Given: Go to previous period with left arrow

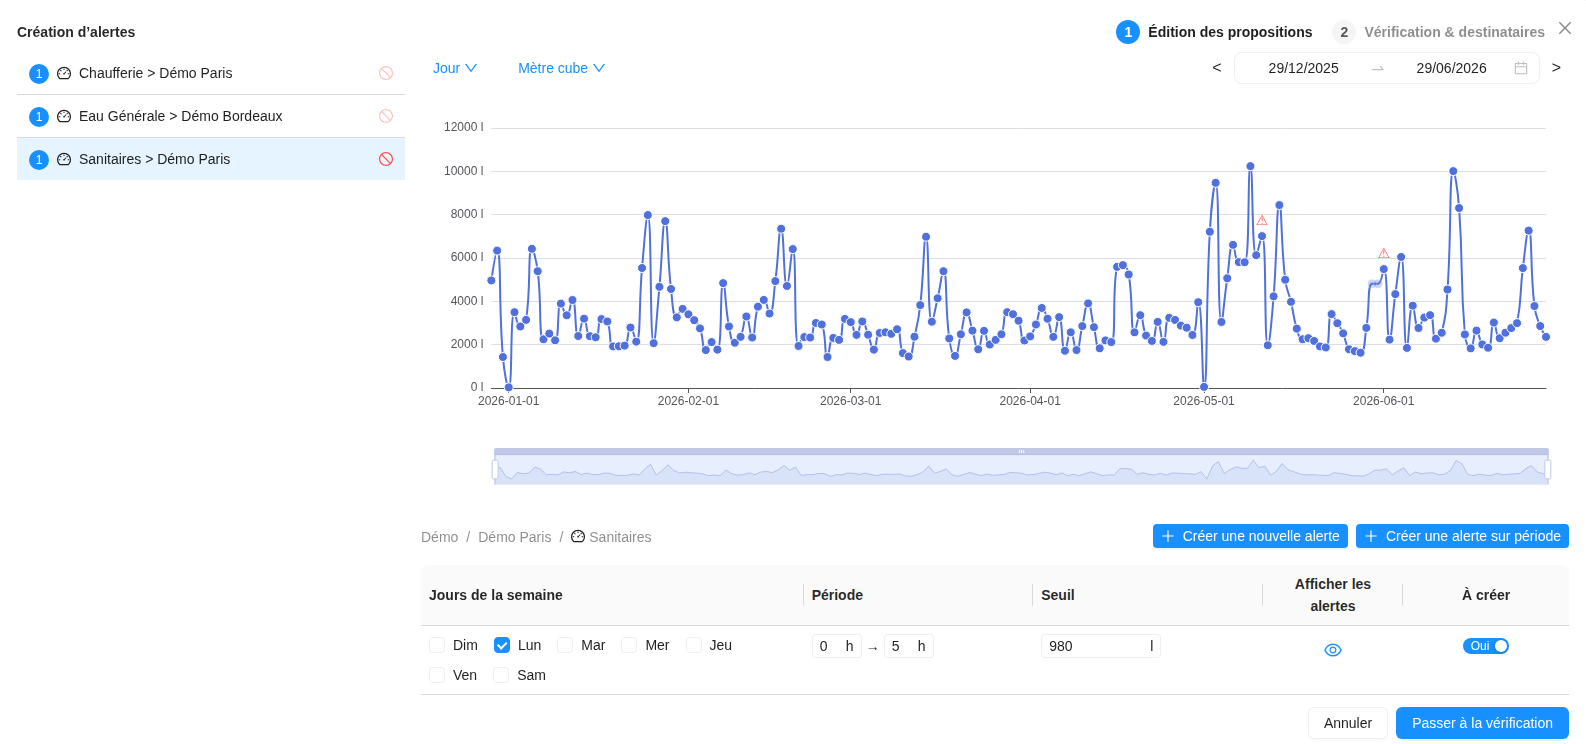Looking at the screenshot, I should coord(1217,68).
